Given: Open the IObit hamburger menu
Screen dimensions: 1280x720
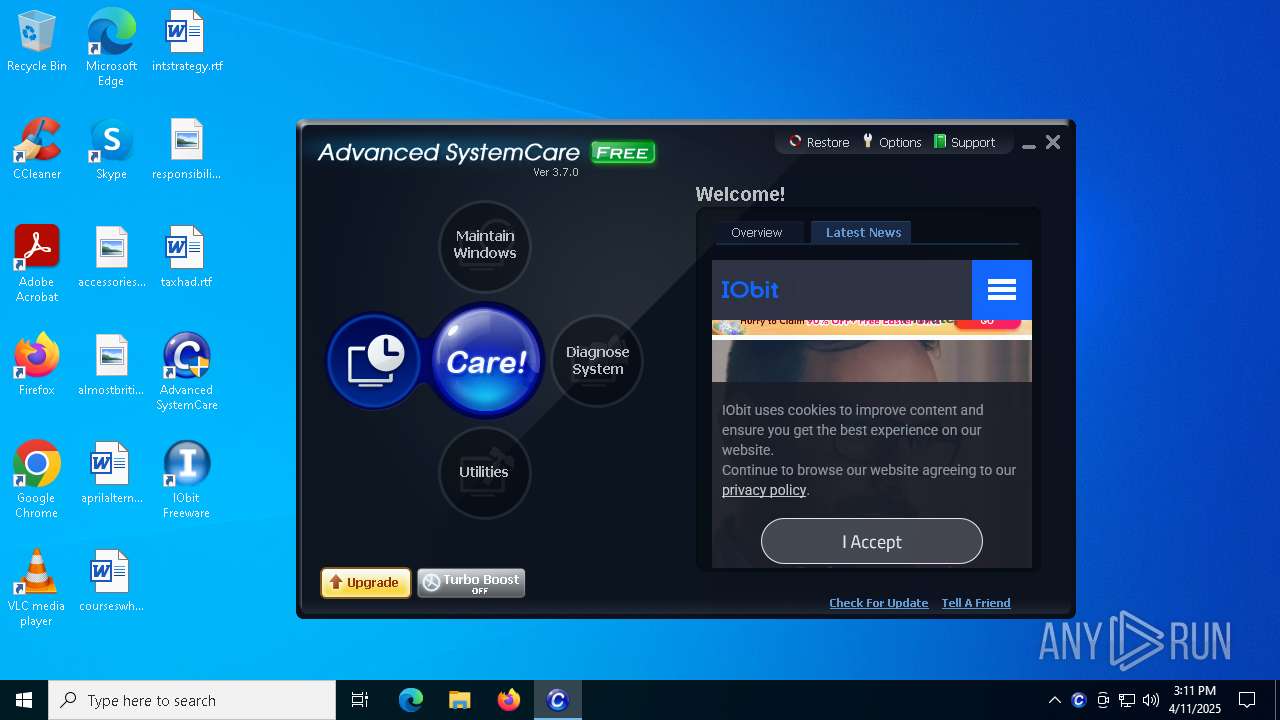Looking at the screenshot, I should click(1001, 290).
